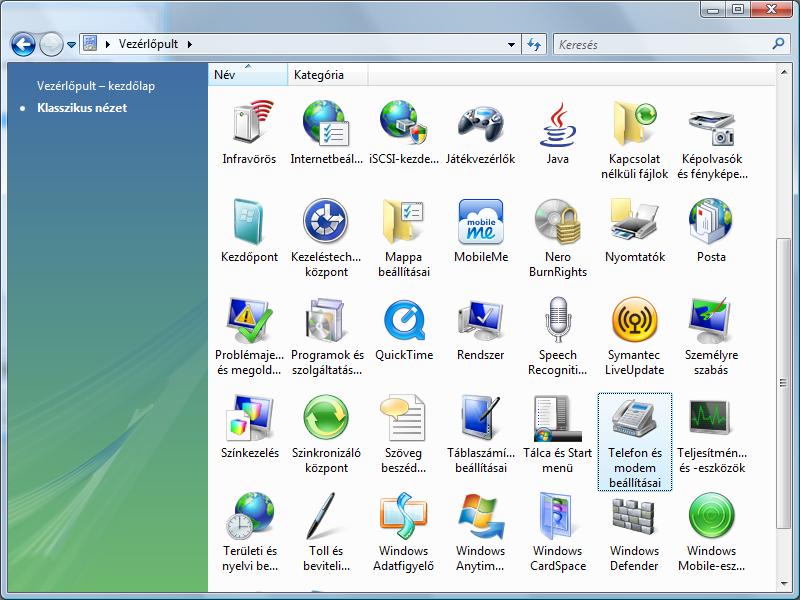Expand the recent pages dropdown beside Forward
This screenshot has height=600, width=800.
click(x=71, y=45)
